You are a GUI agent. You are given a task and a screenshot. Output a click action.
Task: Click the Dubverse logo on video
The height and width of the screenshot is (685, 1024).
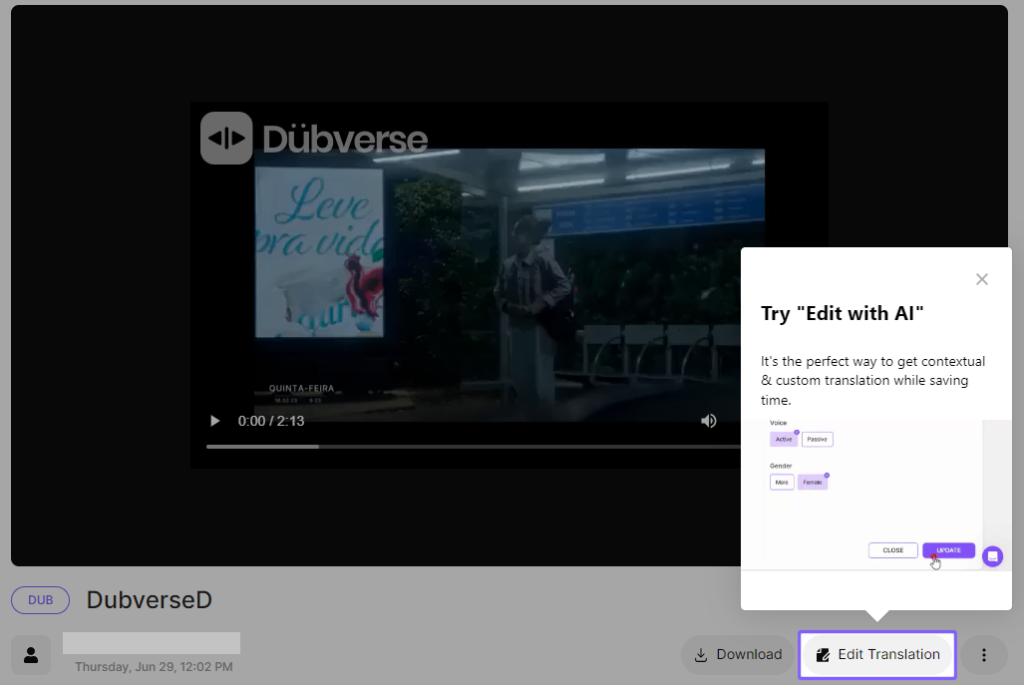pos(314,138)
